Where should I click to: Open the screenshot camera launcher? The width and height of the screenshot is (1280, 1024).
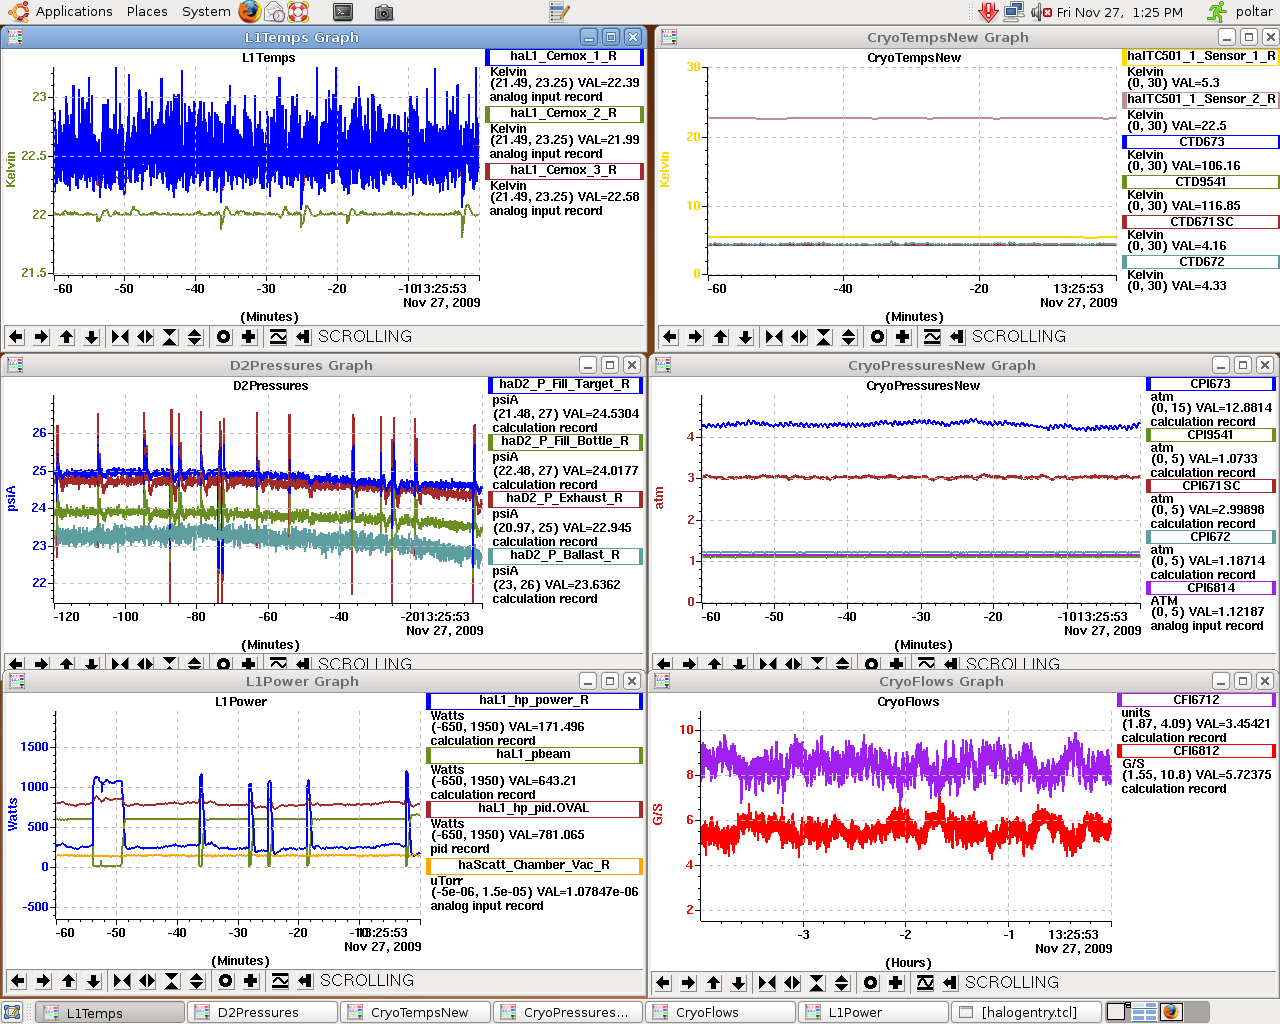[x=383, y=12]
